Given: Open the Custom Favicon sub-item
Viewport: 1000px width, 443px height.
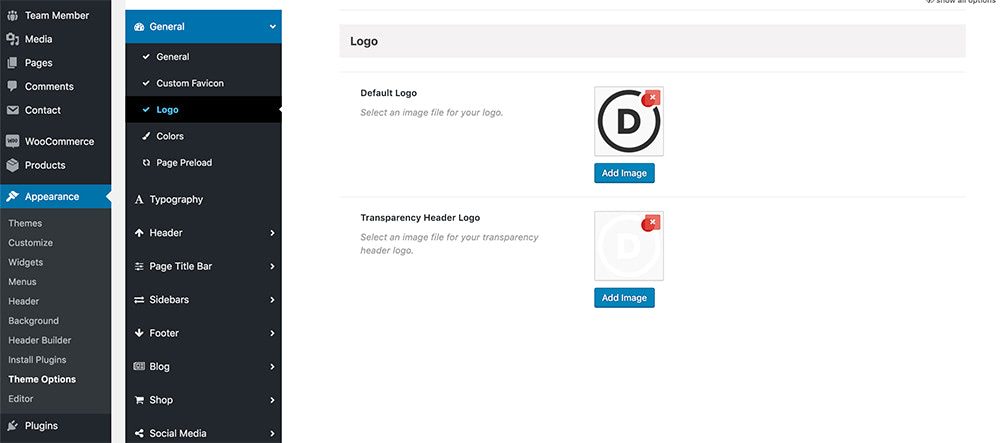Looking at the screenshot, I should 203,83.
